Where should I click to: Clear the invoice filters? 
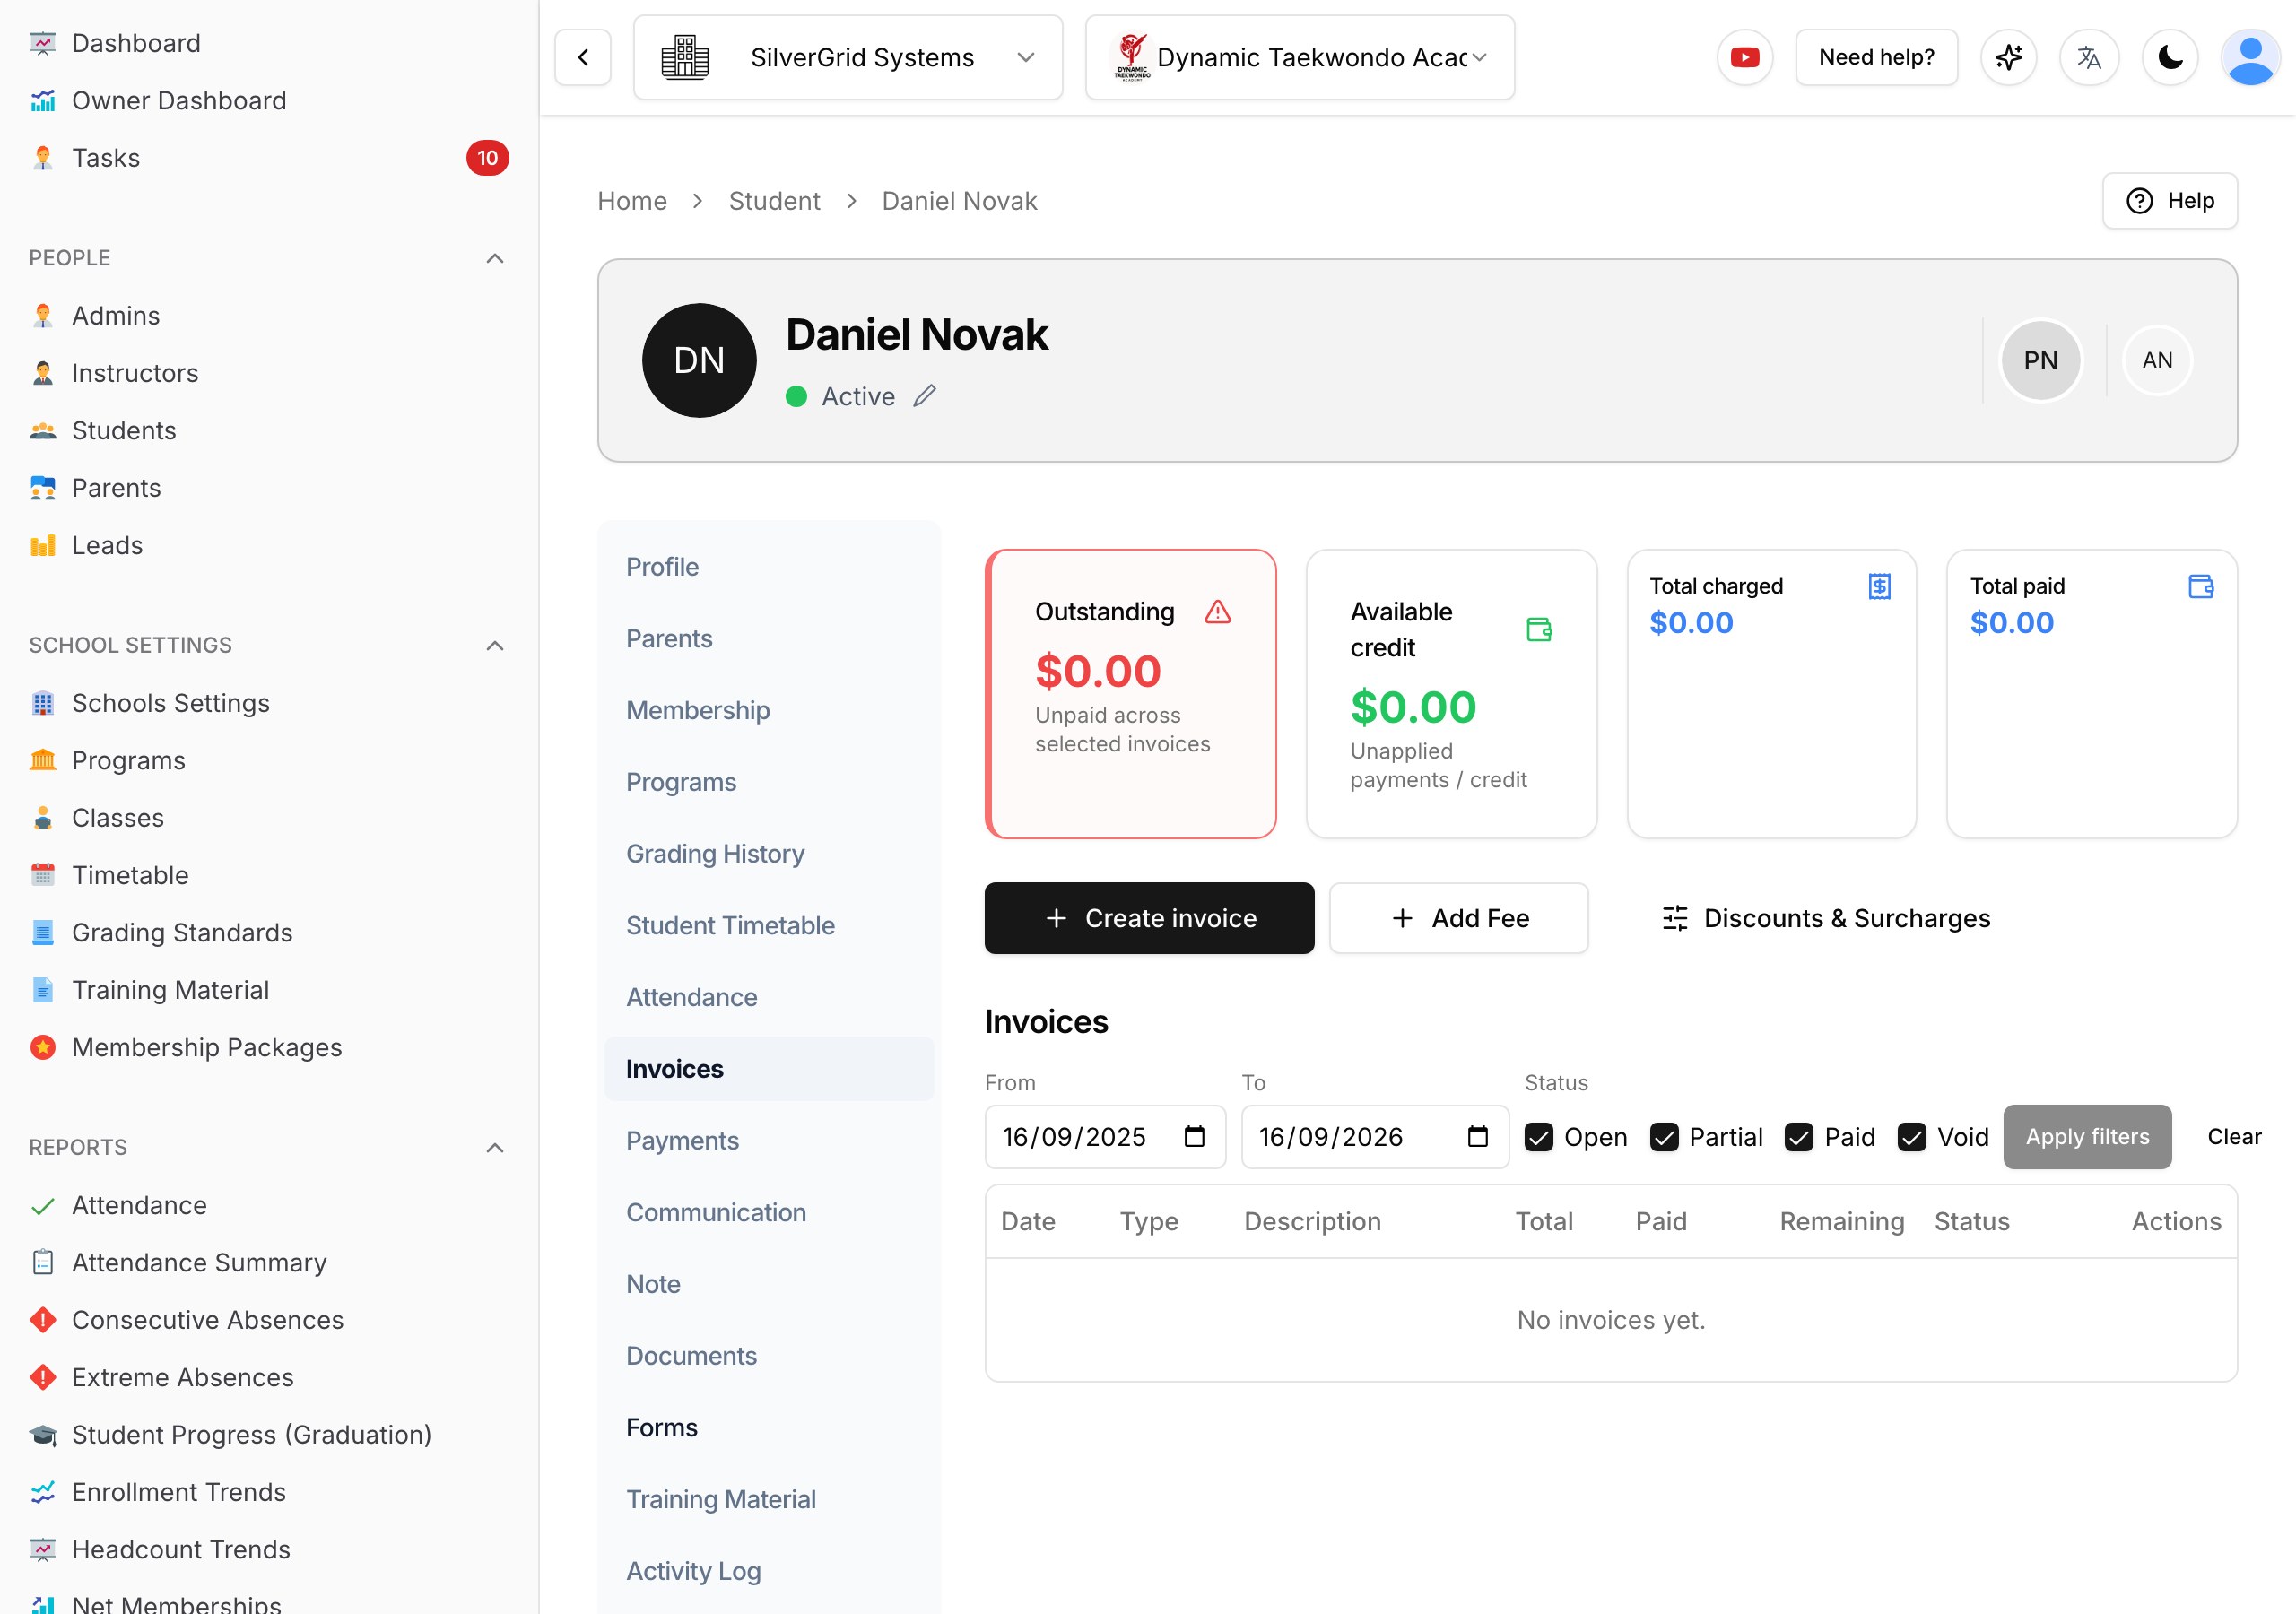(2234, 1137)
